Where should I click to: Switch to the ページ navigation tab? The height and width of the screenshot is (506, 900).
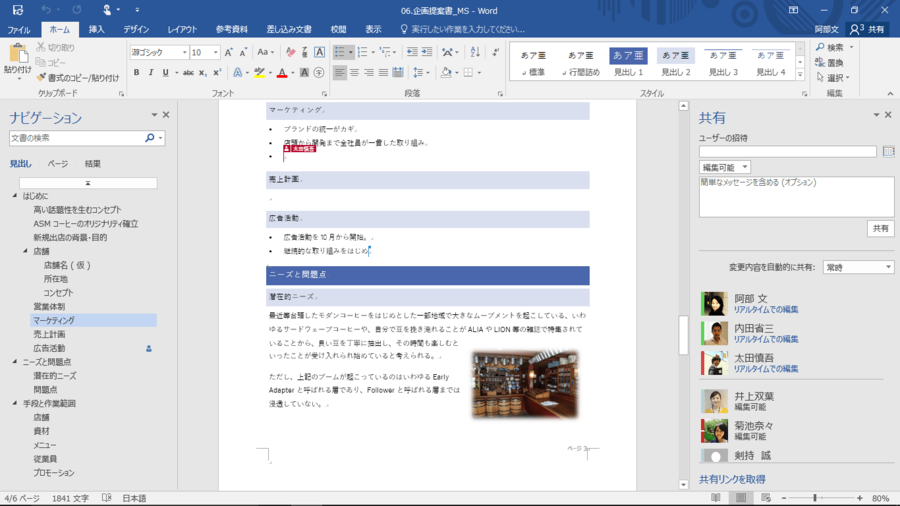(58, 163)
